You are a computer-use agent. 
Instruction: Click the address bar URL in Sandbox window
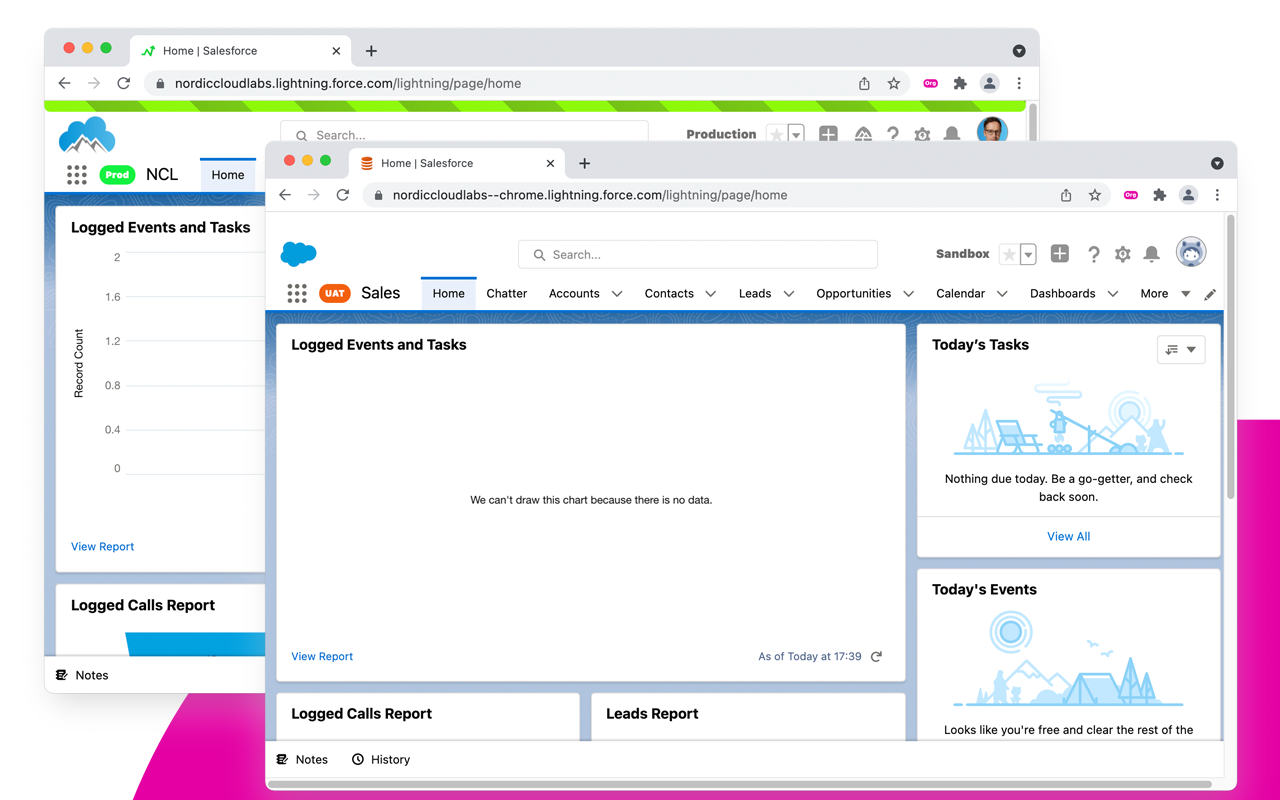pyautogui.click(x=590, y=195)
